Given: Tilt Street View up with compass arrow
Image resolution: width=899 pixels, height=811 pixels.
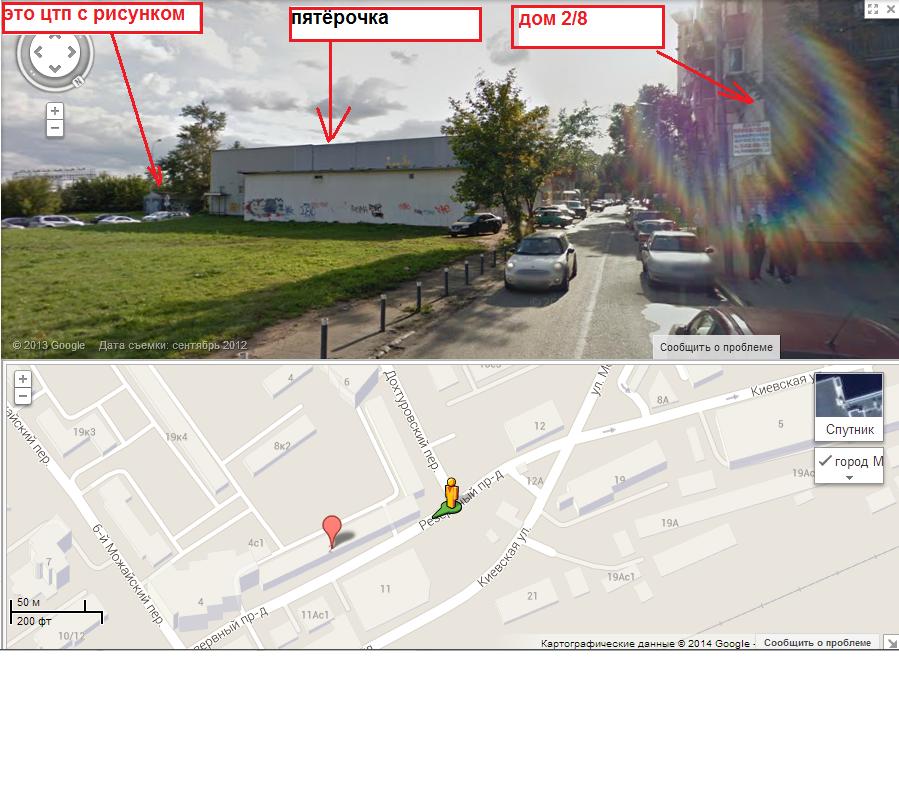Looking at the screenshot, I should click(x=55, y=37).
